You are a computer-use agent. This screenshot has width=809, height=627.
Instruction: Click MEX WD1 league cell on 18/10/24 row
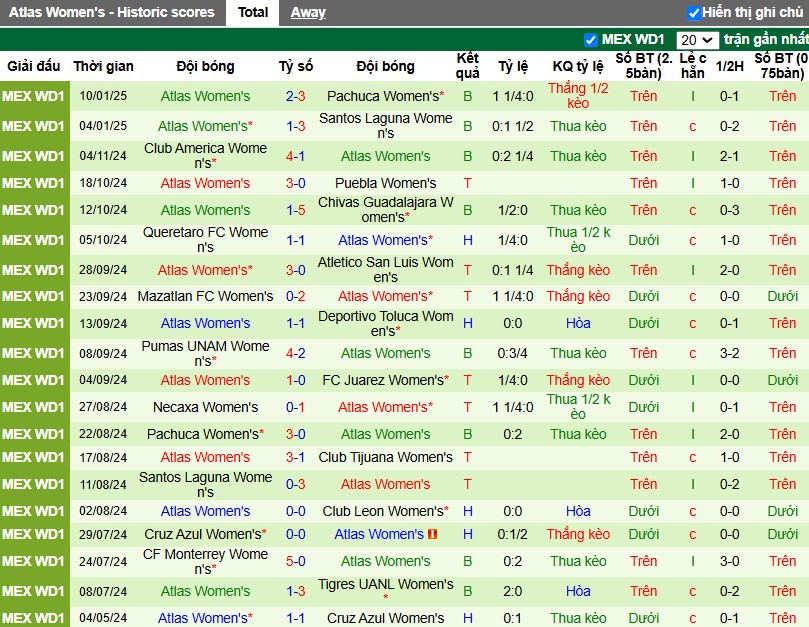click(34, 183)
